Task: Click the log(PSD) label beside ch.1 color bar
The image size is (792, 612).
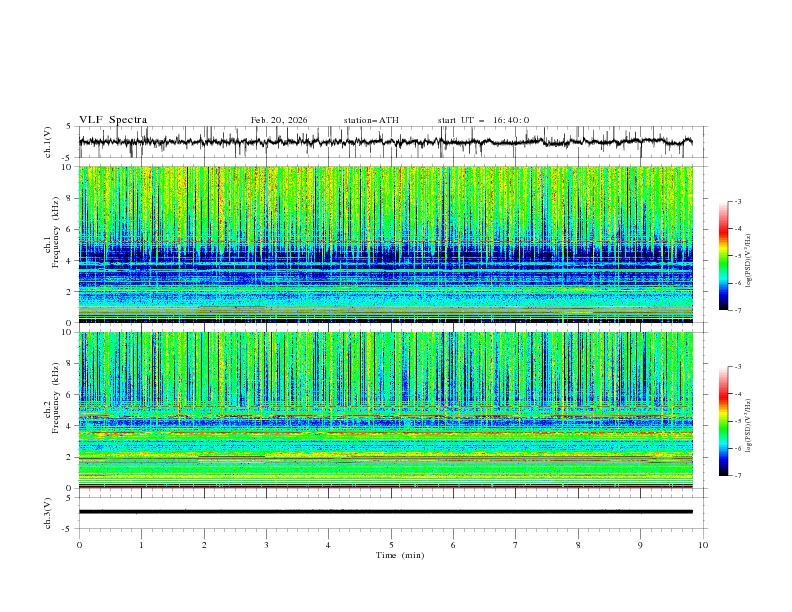Action: pos(748,260)
